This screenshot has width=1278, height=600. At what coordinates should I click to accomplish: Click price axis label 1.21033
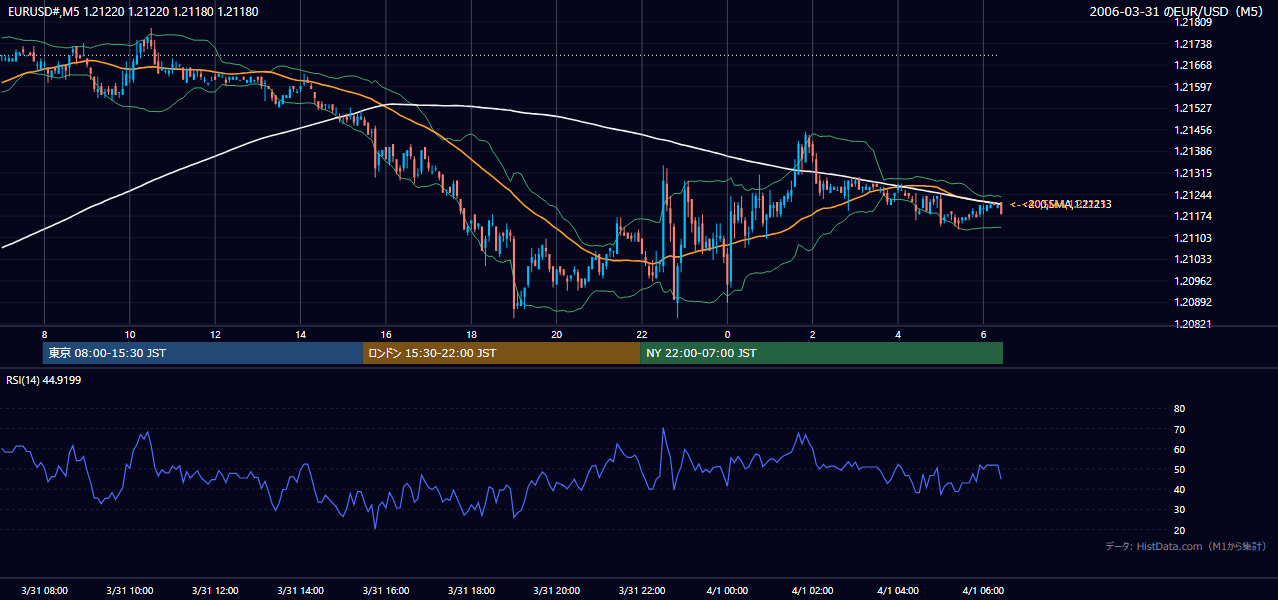pyautogui.click(x=1192, y=259)
